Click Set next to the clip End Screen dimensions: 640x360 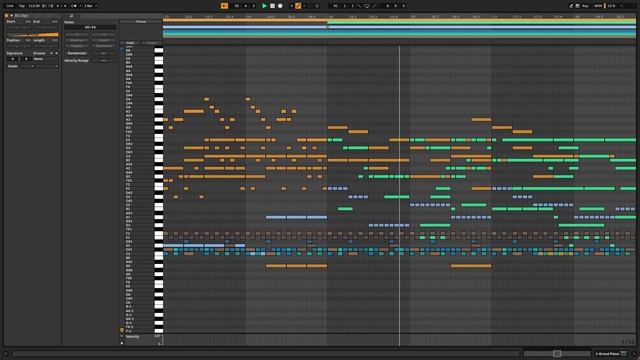pyautogui.click(x=54, y=21)
